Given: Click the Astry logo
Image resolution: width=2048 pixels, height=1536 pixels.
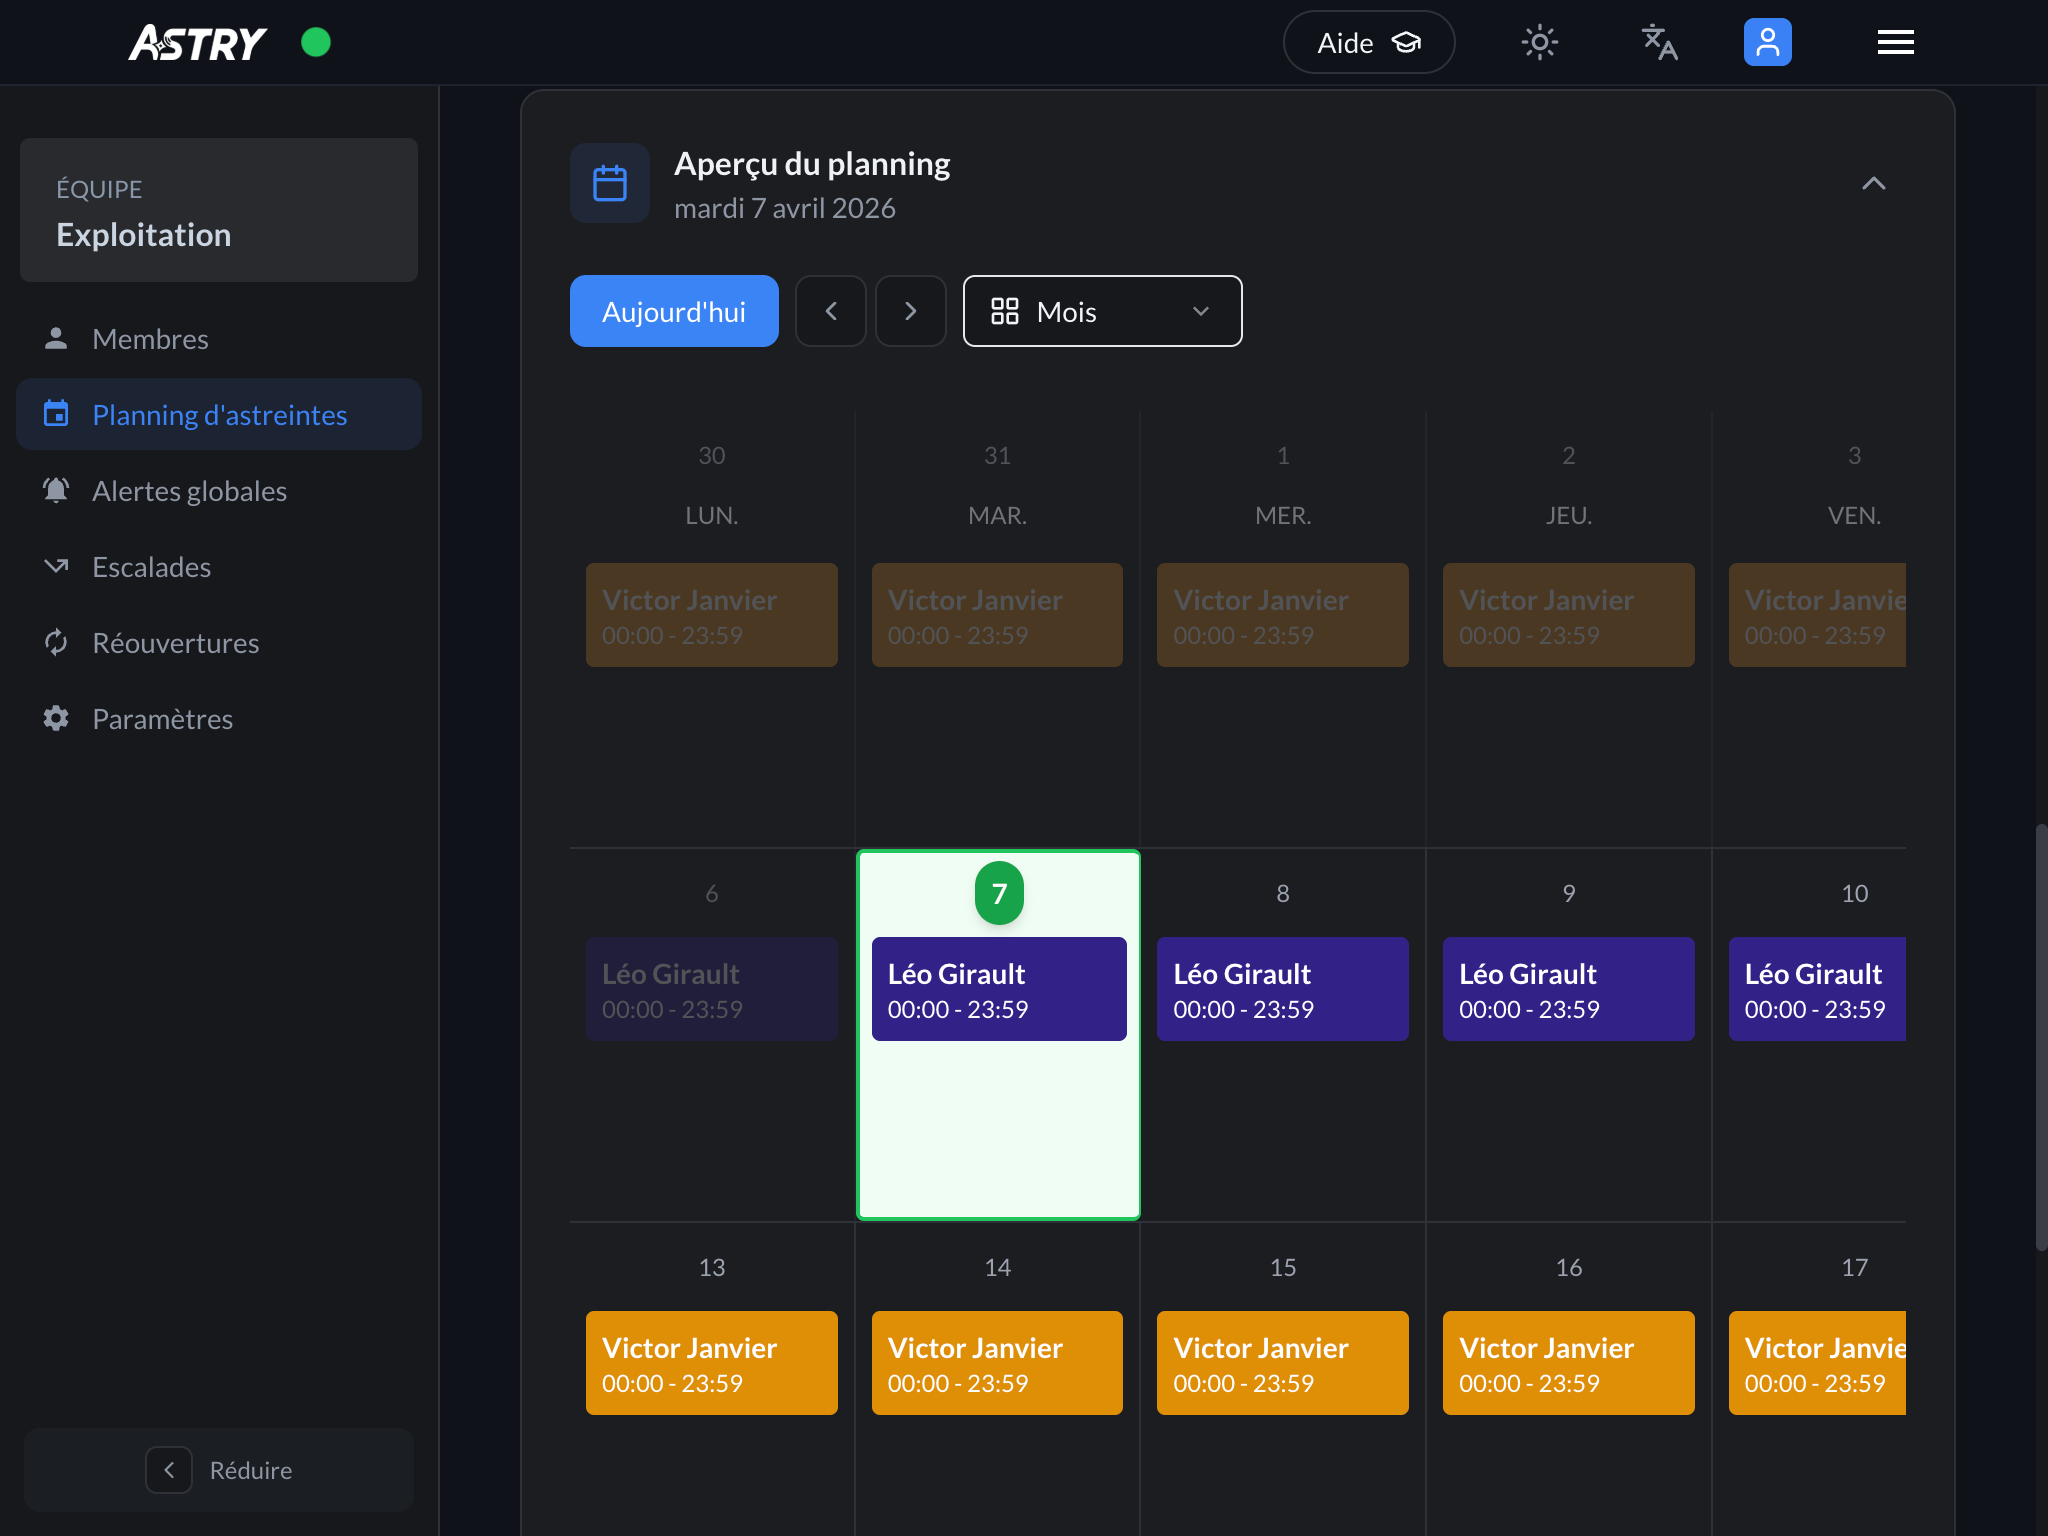Looking at the screenshot, I should tap(198, 42).
